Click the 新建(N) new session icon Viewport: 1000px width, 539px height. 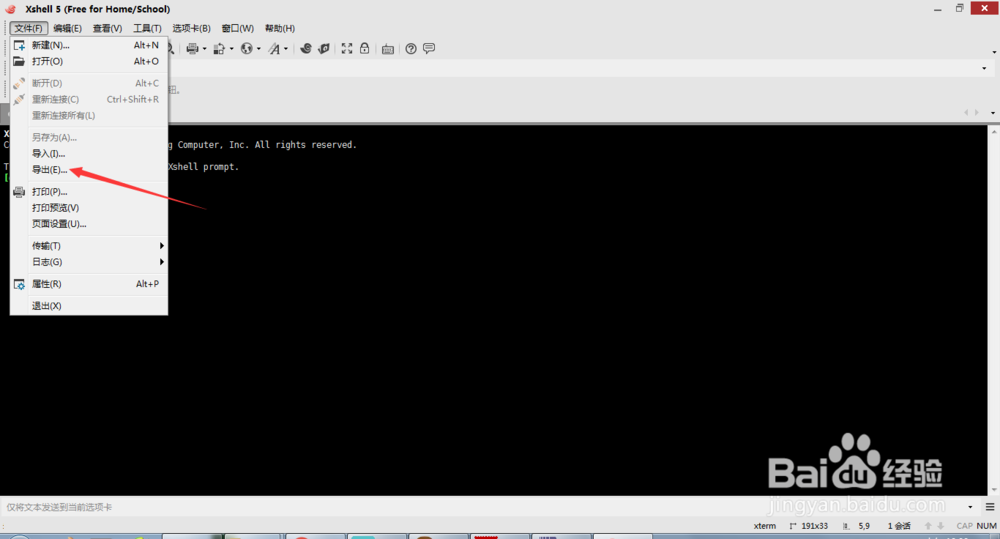19,45
